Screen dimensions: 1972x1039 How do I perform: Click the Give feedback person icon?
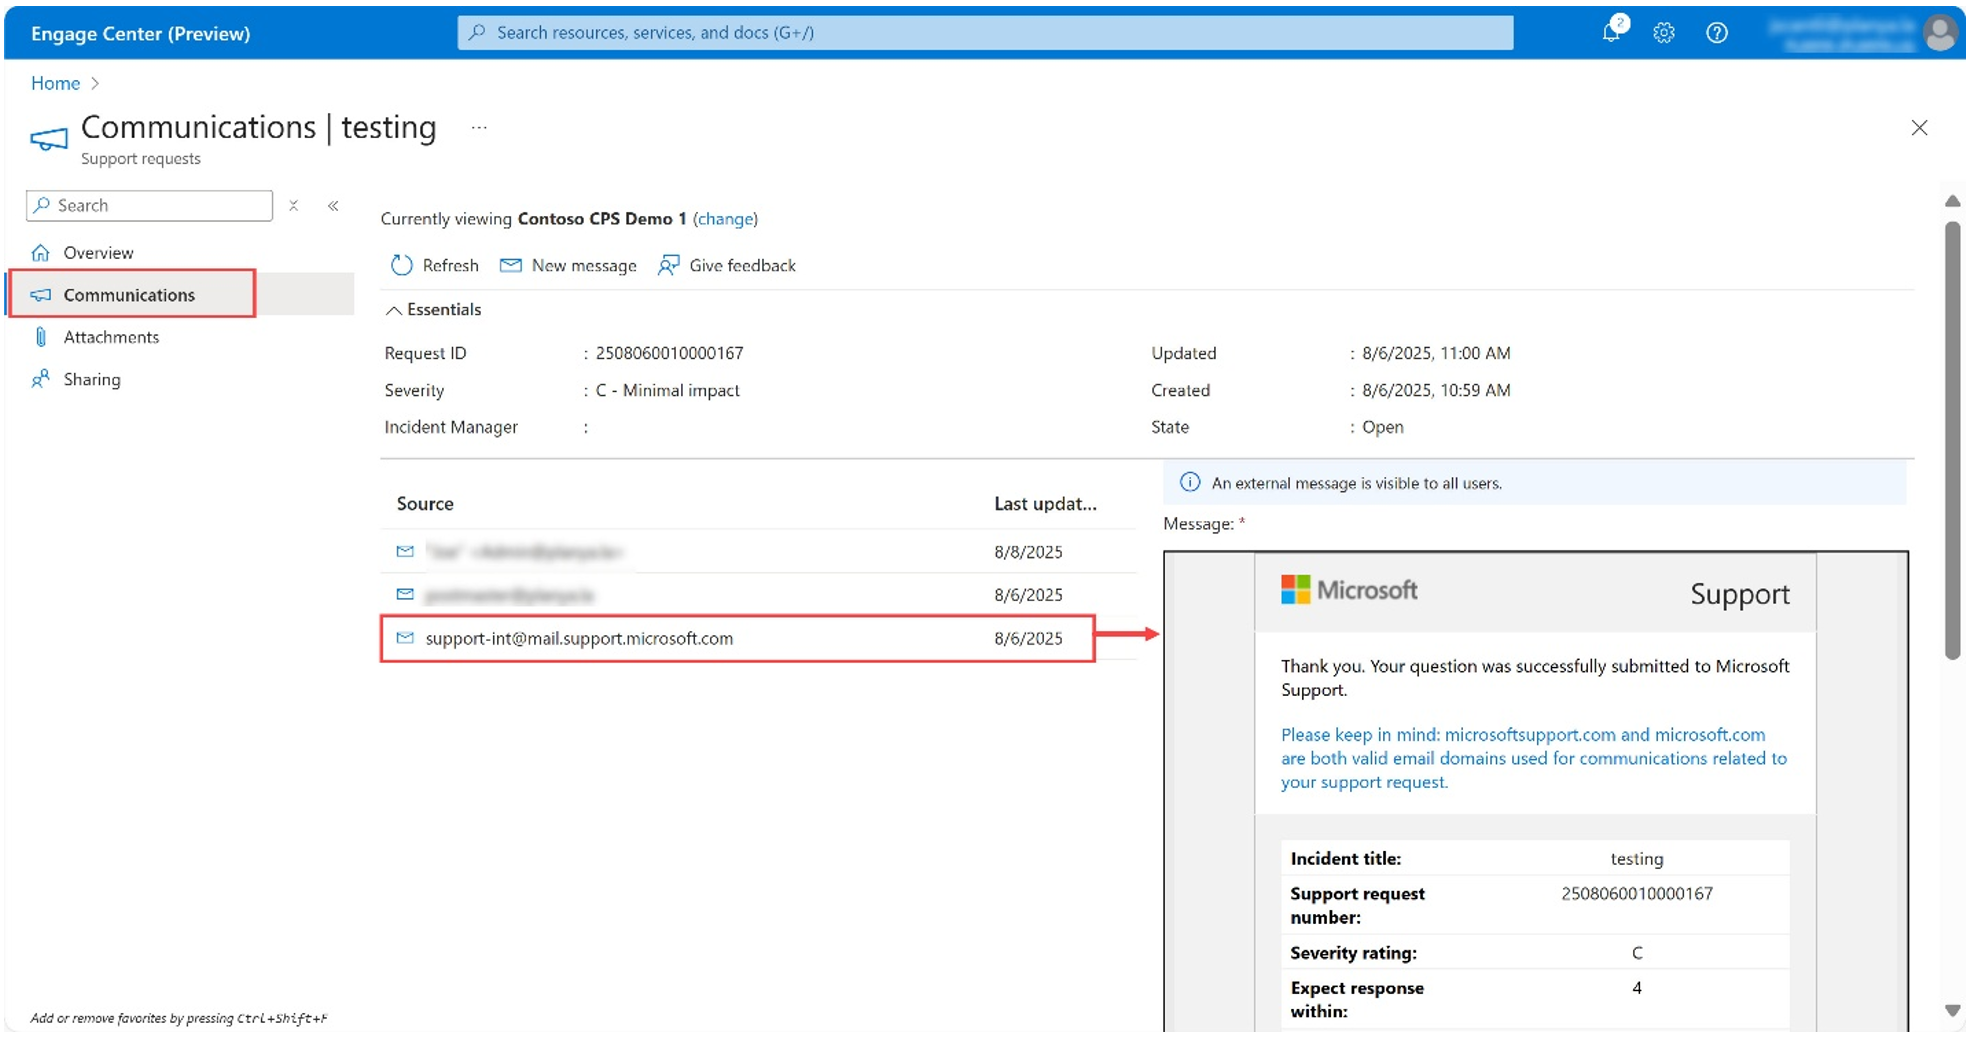668,265
